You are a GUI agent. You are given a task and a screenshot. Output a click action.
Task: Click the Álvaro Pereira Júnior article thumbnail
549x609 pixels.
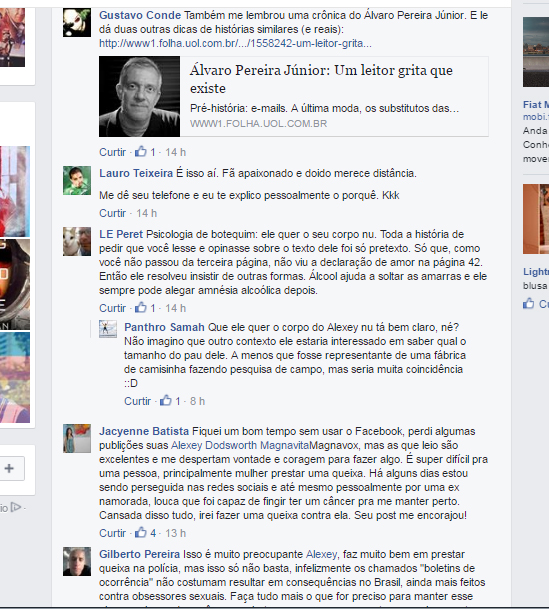point(139,96)
